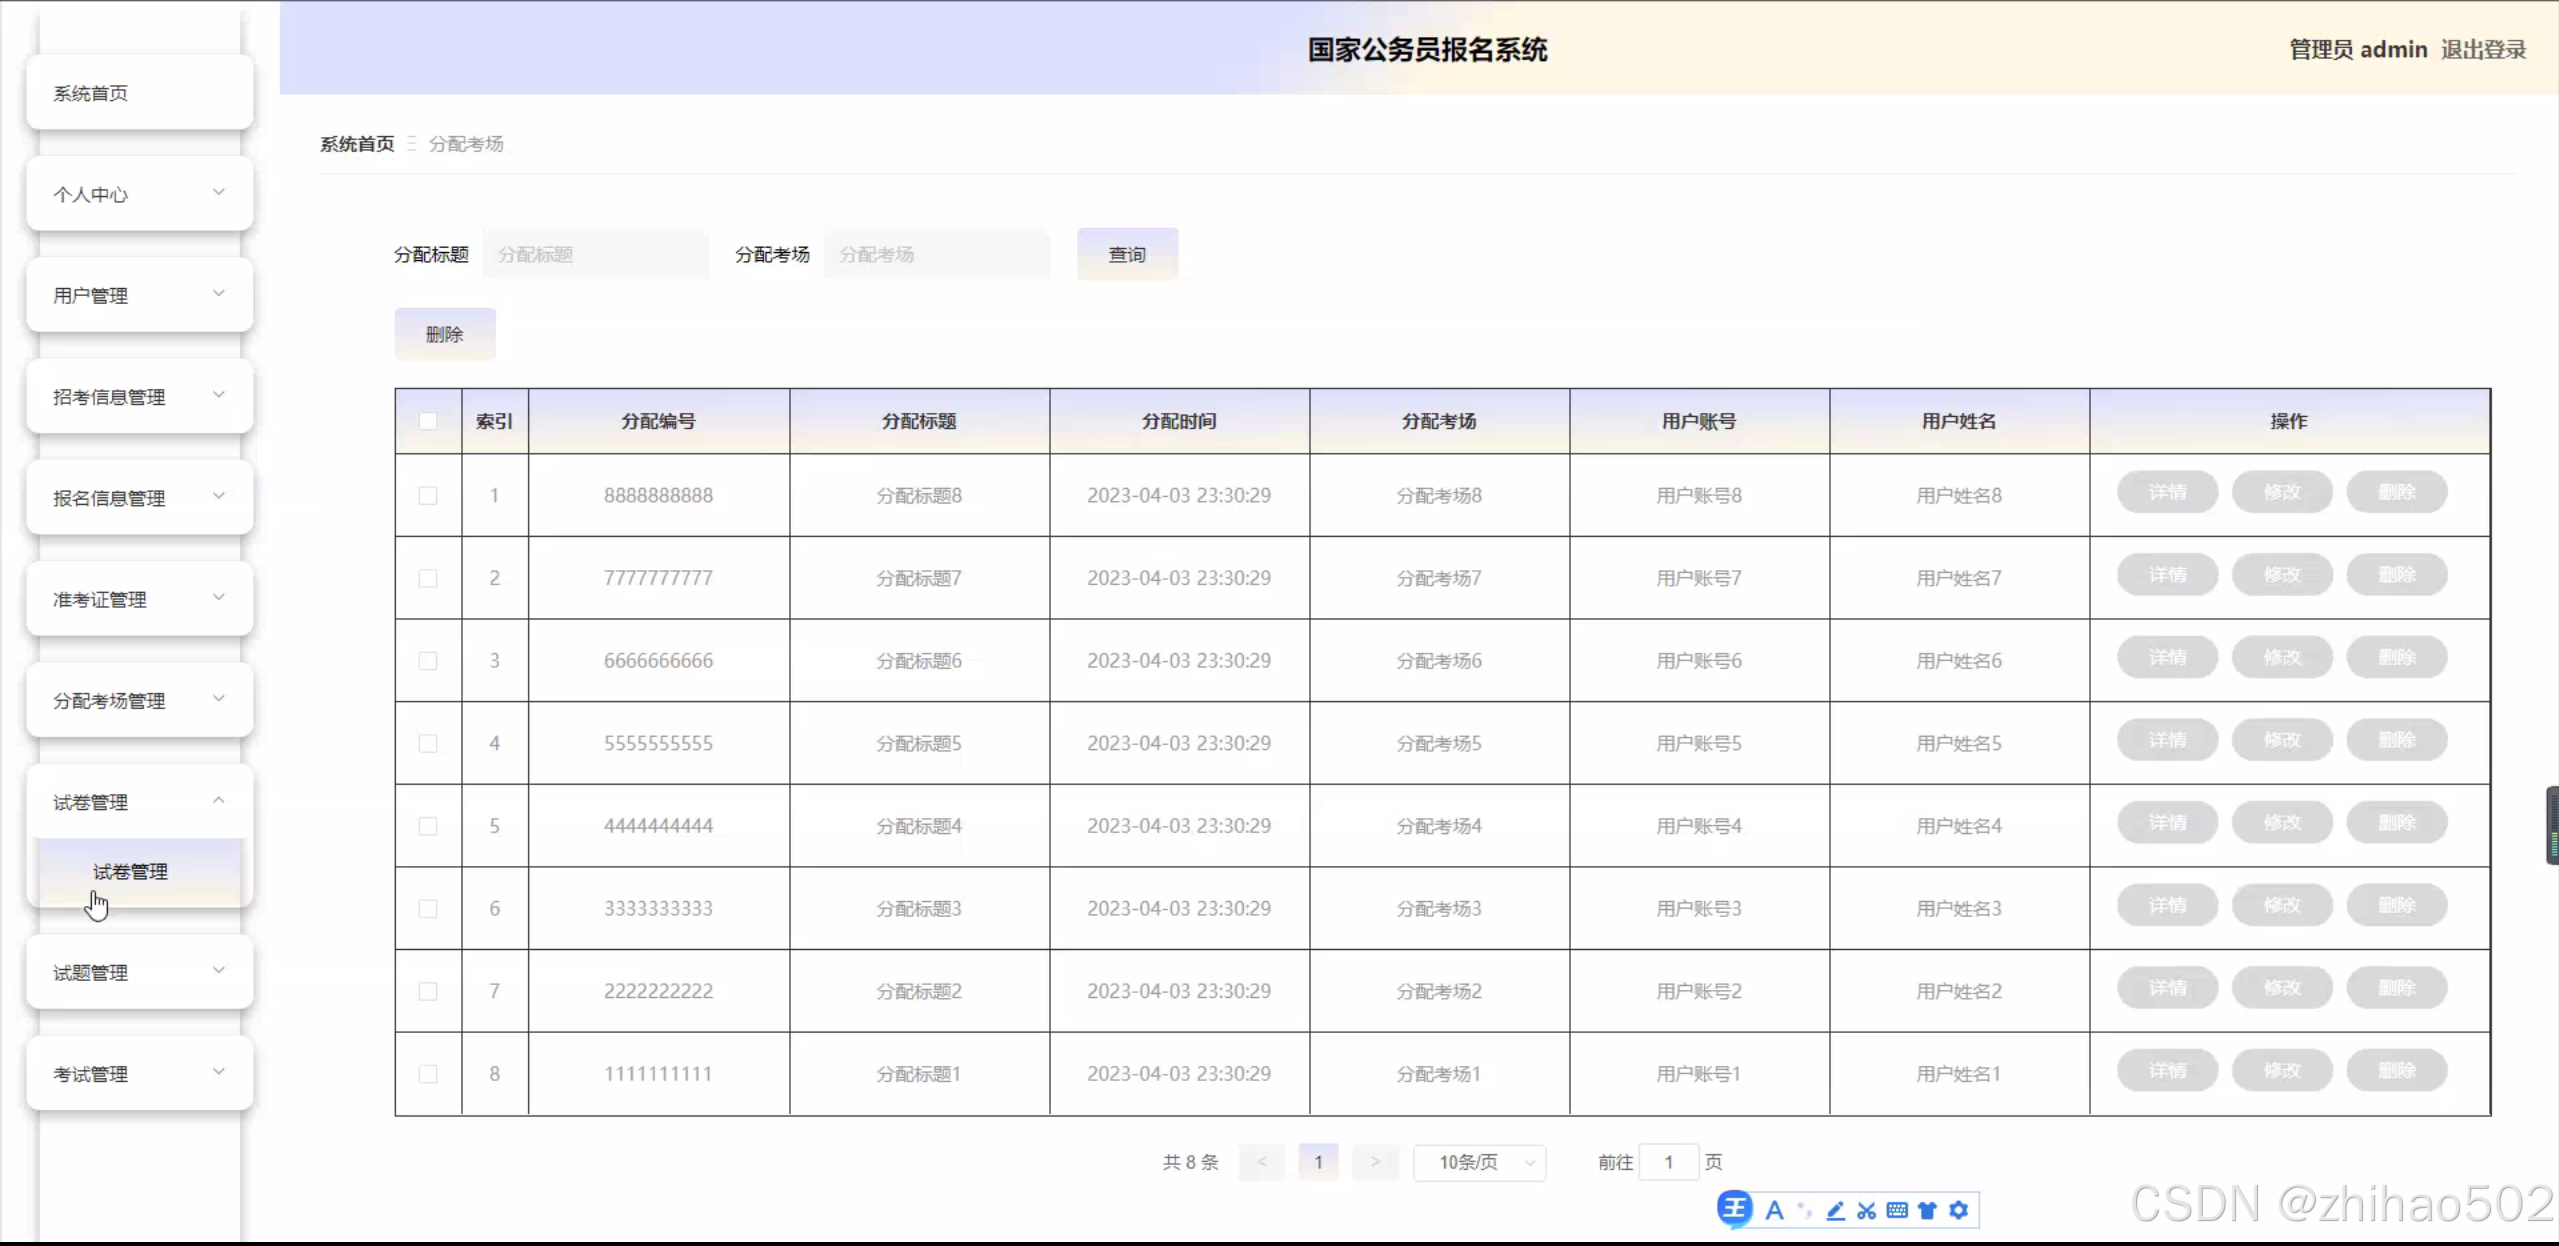Click the 查询 search button
Screen dimensions: 2559x1246
click(1127, 254)
